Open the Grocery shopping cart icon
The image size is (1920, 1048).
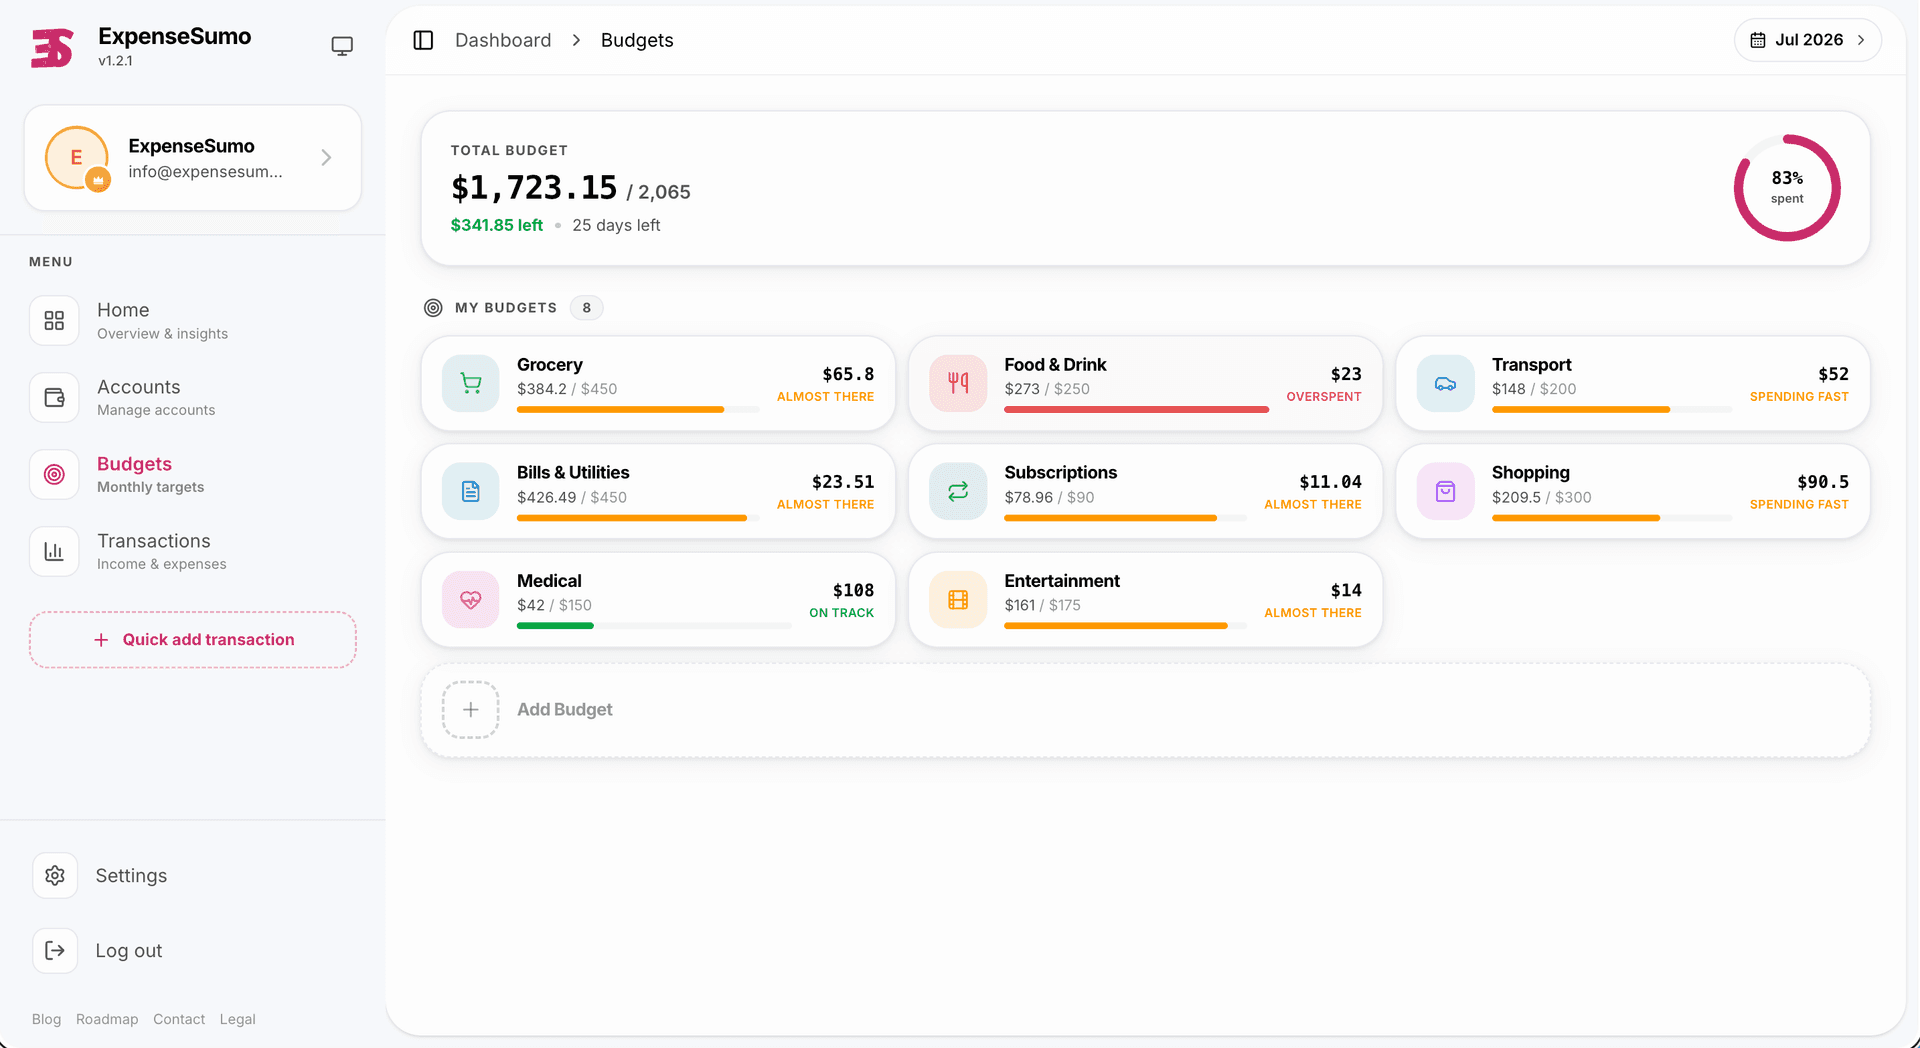coord(470,383)
